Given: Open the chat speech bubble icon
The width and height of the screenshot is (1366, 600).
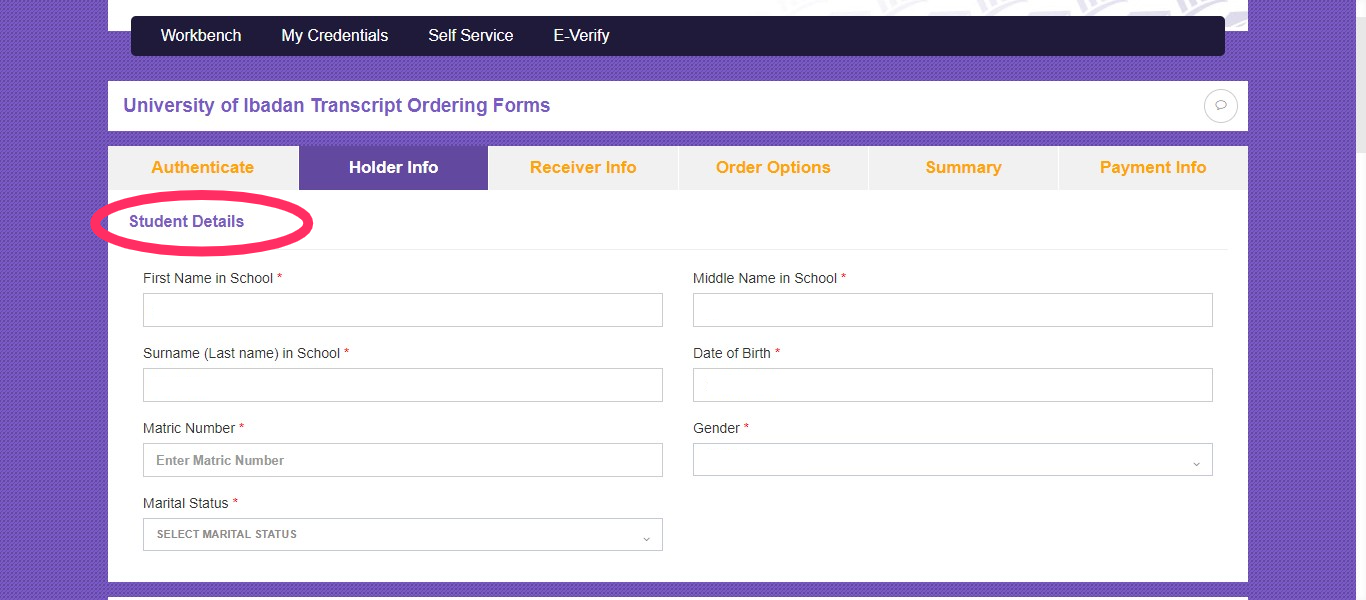Looking at the screenshot, I should coord(1220,105).
